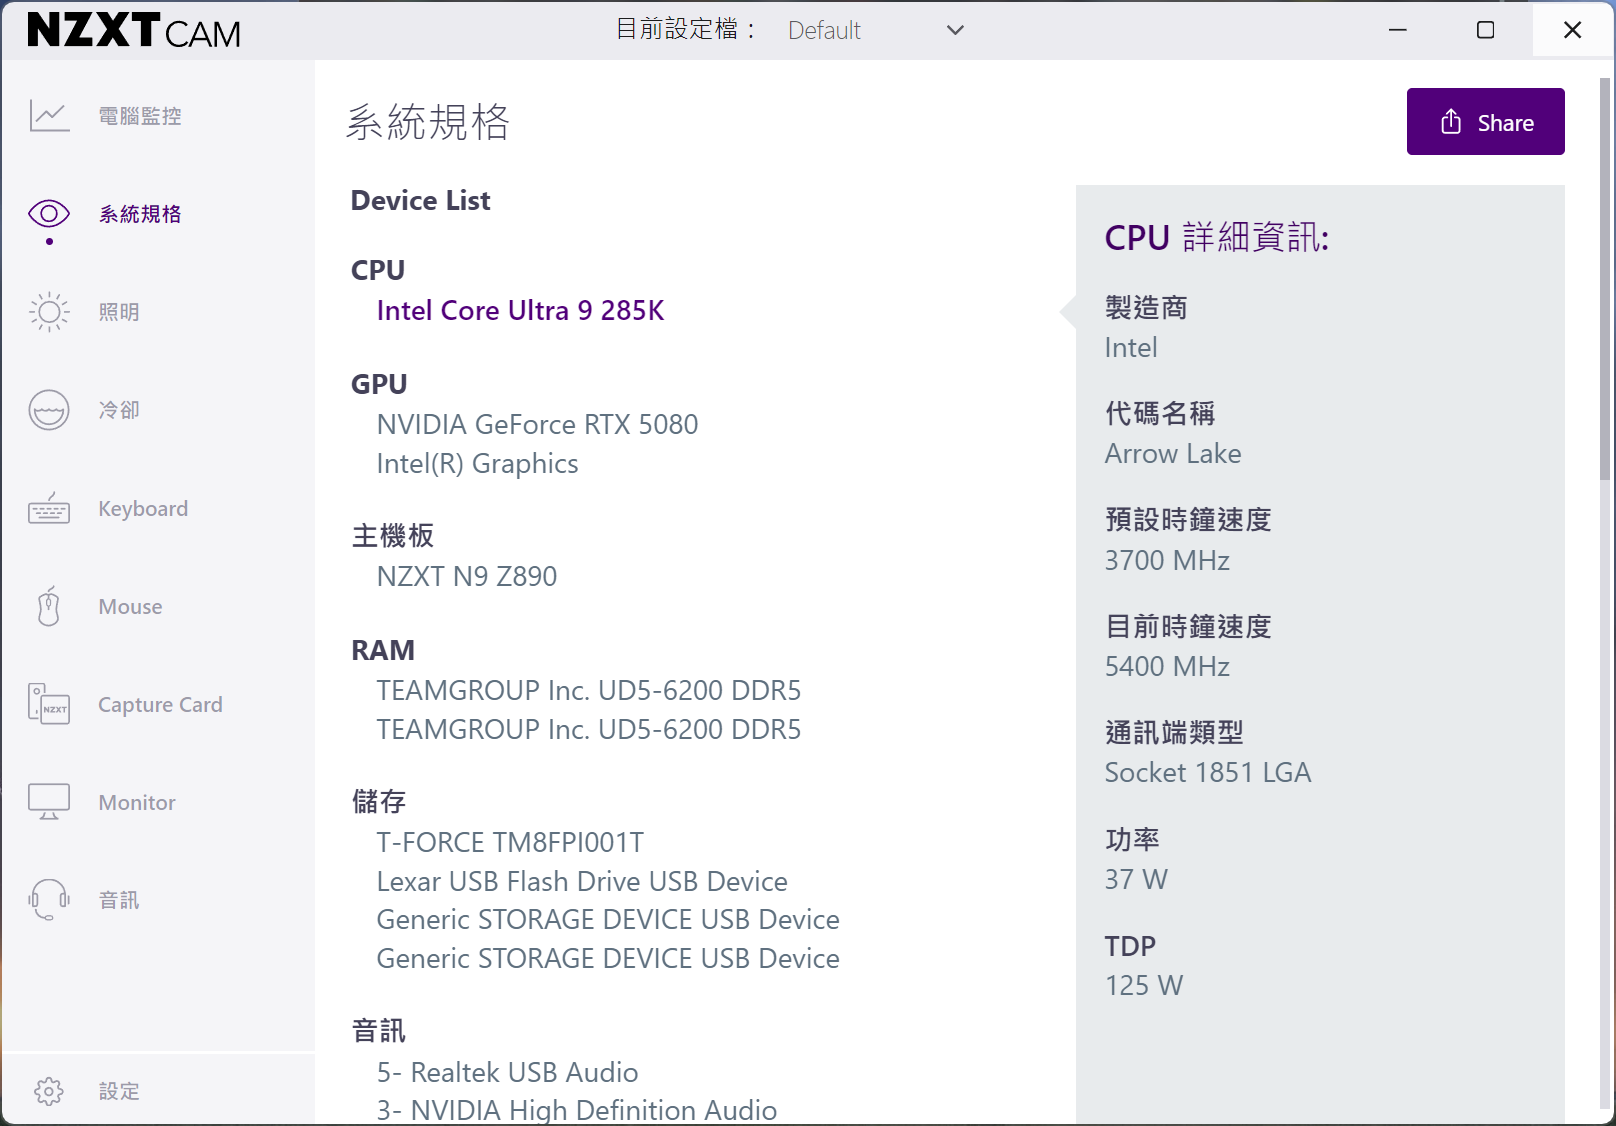Screen dimensions: 1616x1126
Task: Click the 5400 MHz current clock value
Action: point(1167,666)
